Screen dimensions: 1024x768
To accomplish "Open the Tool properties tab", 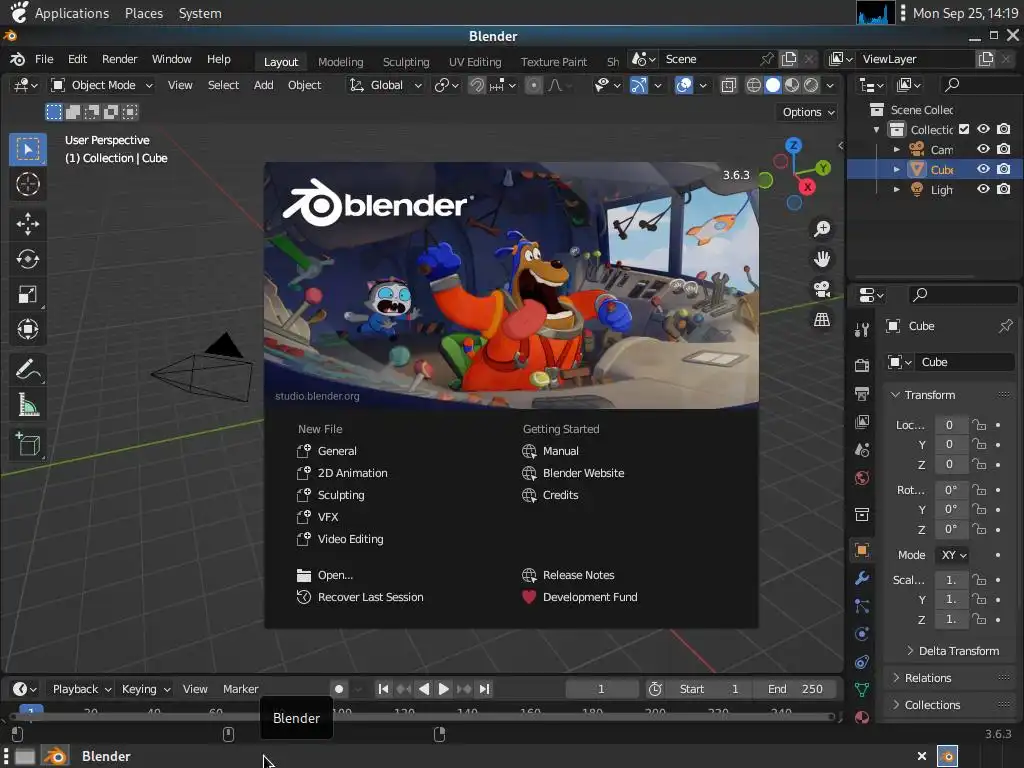I will click(x=862, y=330).
